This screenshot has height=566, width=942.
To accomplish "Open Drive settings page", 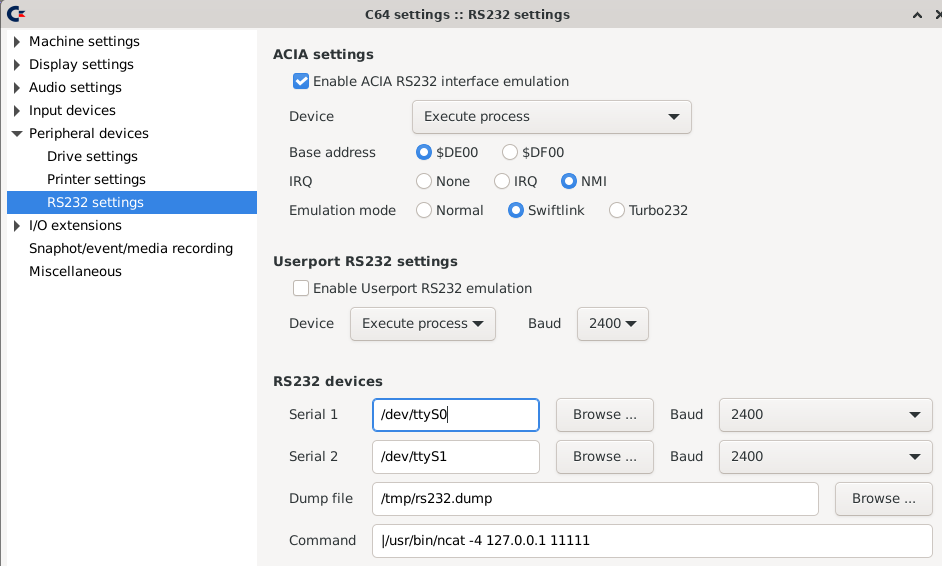I will (x=92, y=157).
